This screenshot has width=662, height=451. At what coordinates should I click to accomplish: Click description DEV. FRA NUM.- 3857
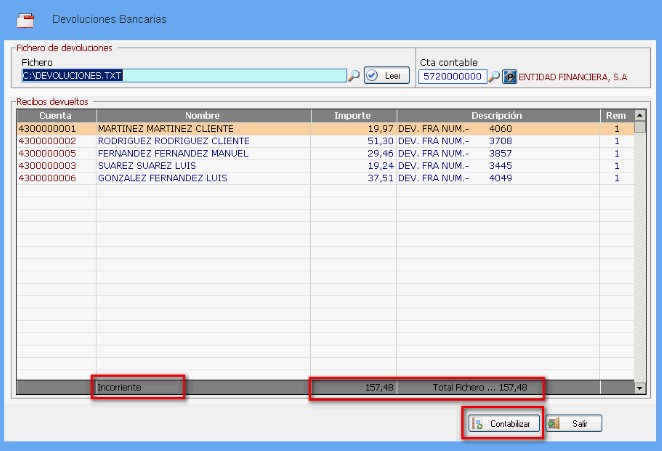(455, 153)
